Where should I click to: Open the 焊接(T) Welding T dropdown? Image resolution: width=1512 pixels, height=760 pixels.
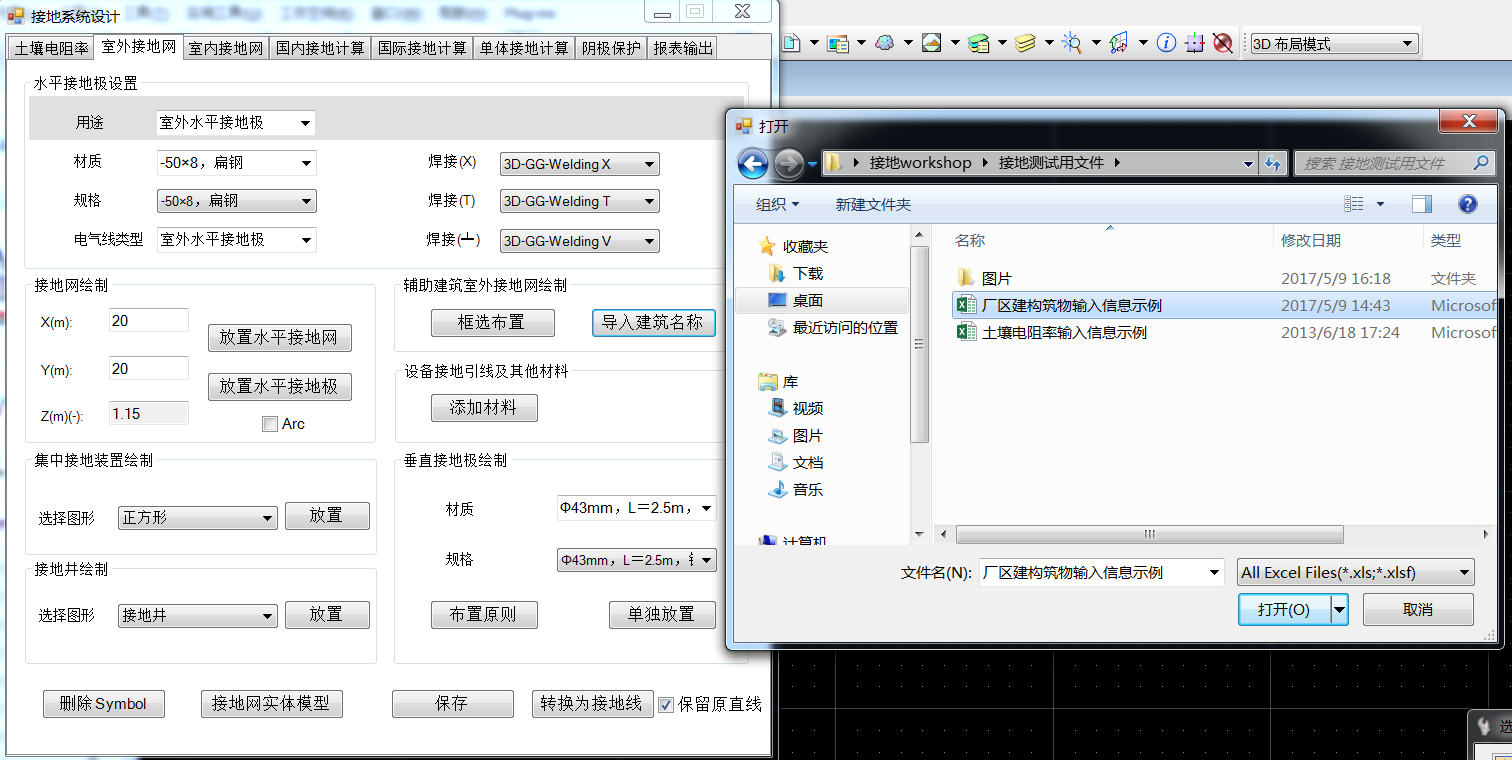pyautogui.click(x=580, y=201)
